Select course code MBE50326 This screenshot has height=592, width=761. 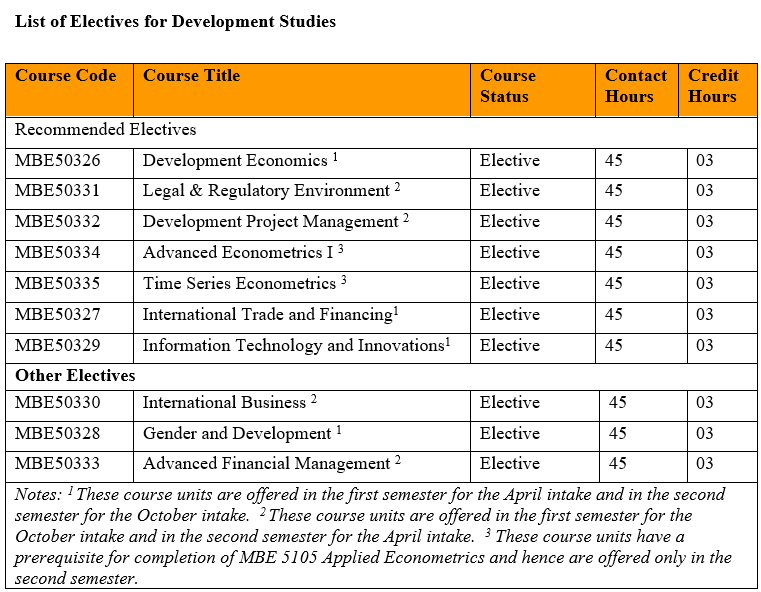(58, 161)
